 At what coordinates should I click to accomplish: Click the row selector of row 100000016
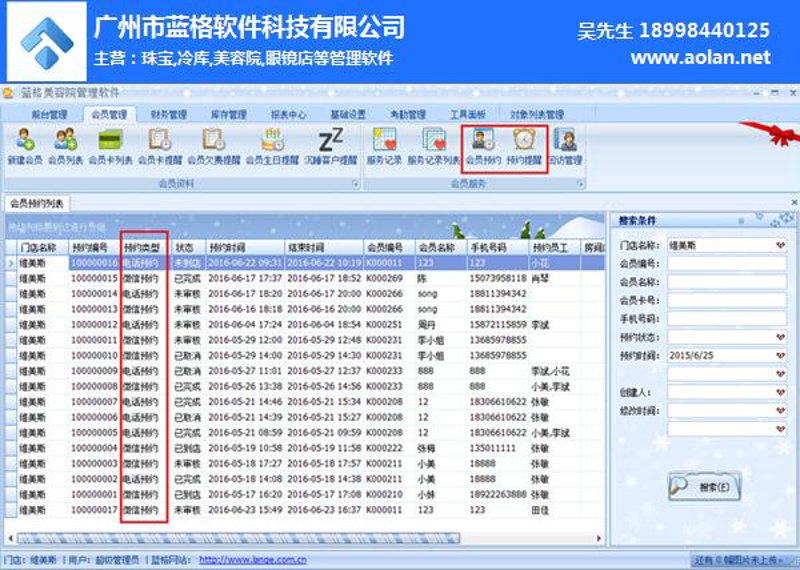point(11,263)
